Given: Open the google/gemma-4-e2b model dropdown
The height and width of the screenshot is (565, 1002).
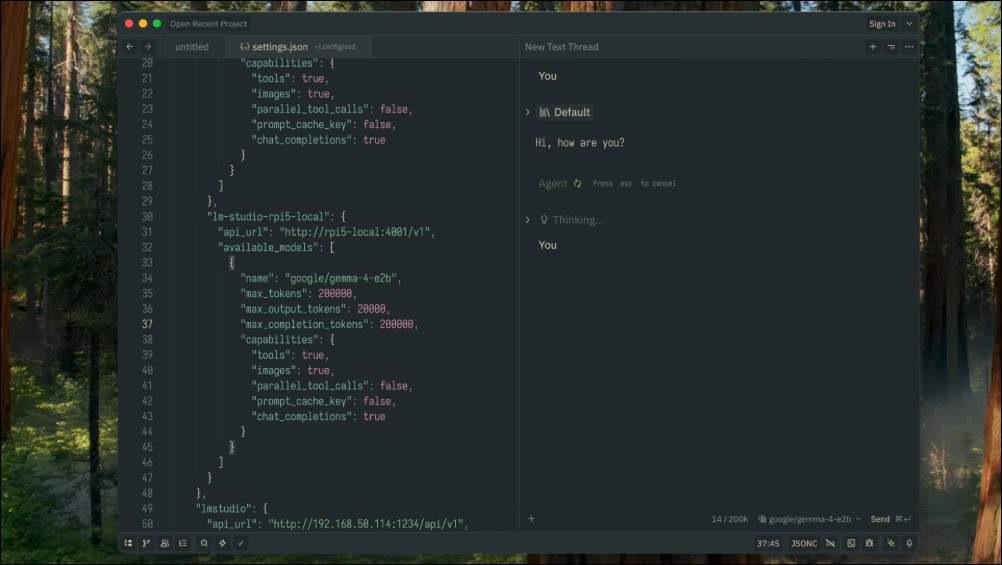Looking at the screenshot, I should pos(809,519).
